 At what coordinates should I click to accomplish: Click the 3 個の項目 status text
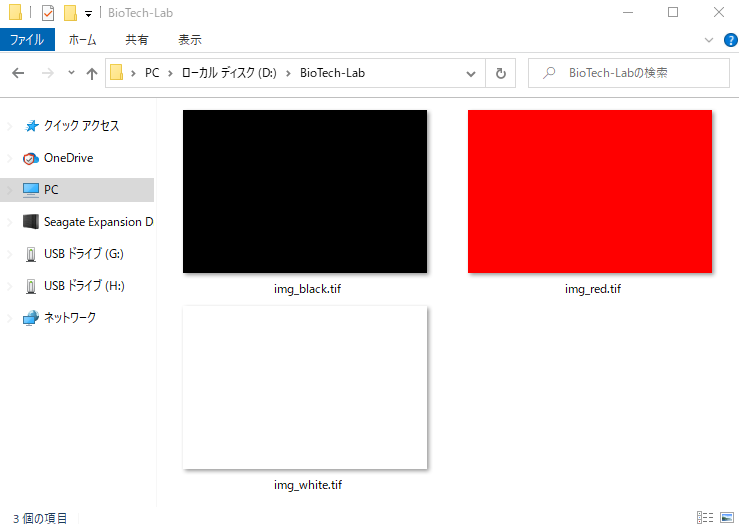(x=40, y=518)
